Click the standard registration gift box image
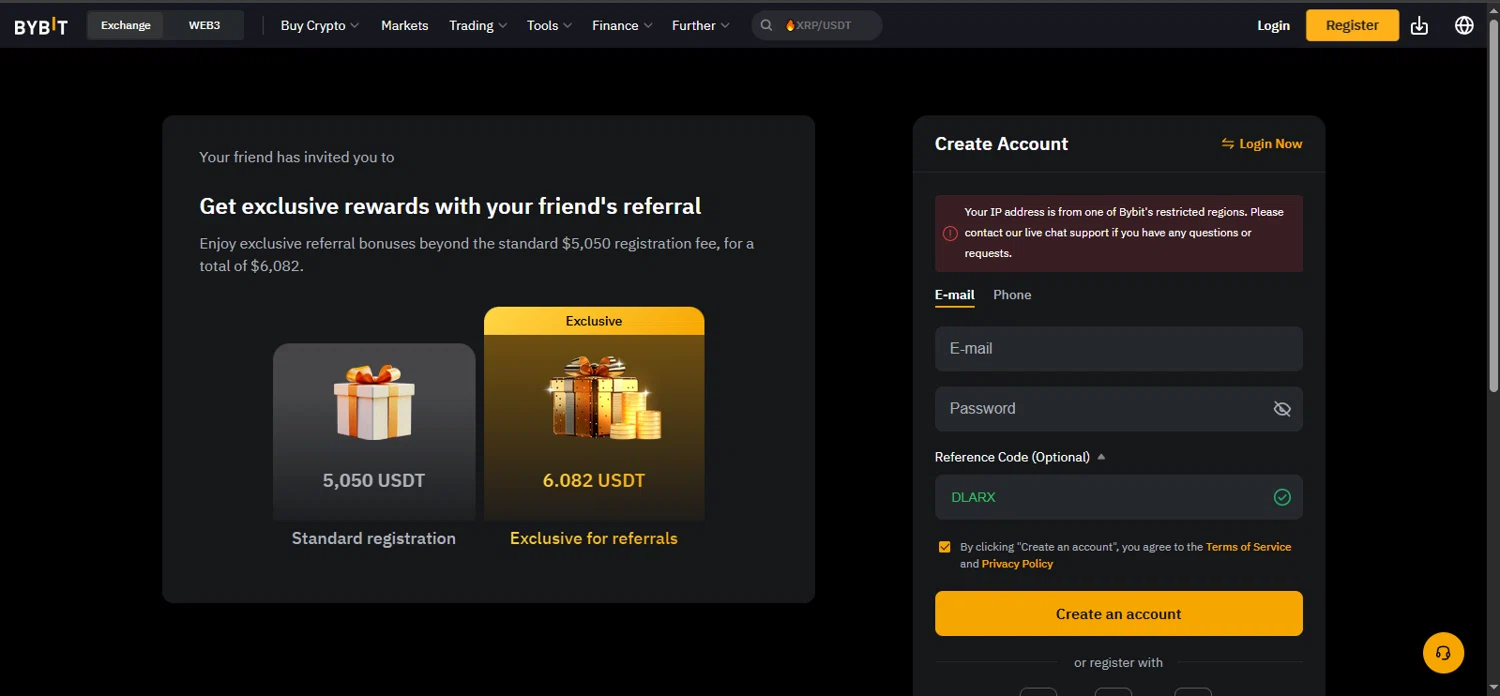This screenshot has width=1500, height=696. tap(374, 401)
